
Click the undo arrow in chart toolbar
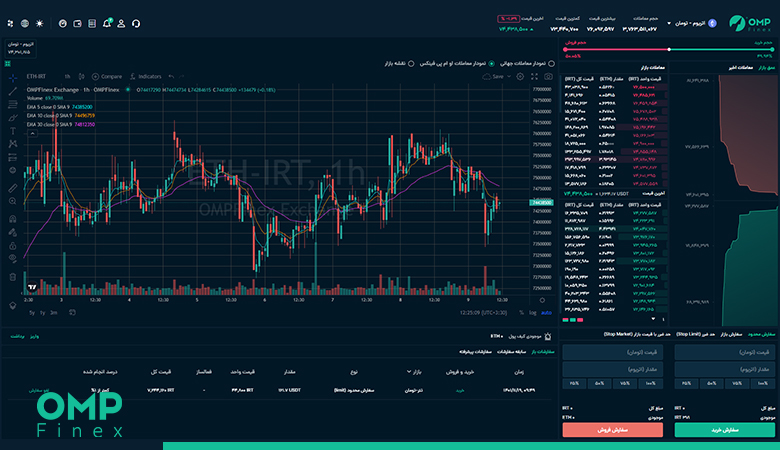[x=171, y=77]
